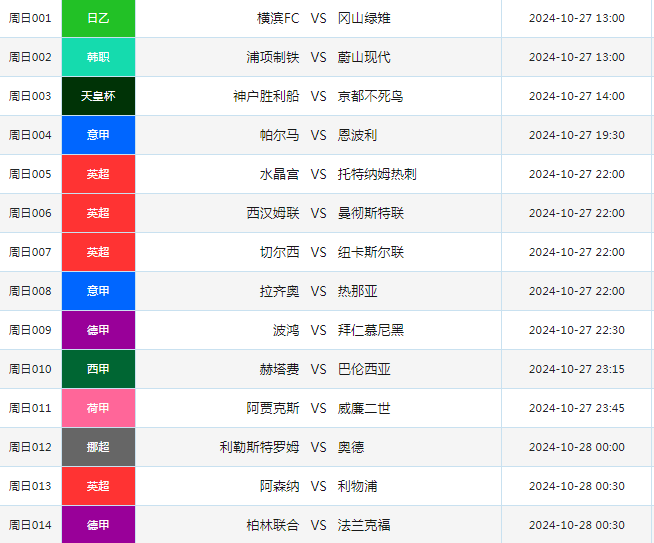Viewport: 654px width, 543px height.
Task: Select away team 威廉二世
Action: (364, 408)
